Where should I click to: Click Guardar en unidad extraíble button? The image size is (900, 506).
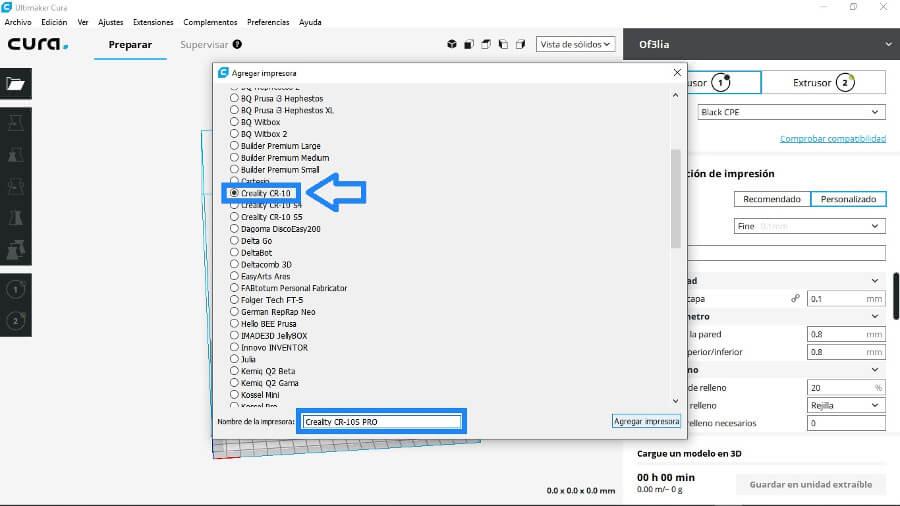coord(810,484)
